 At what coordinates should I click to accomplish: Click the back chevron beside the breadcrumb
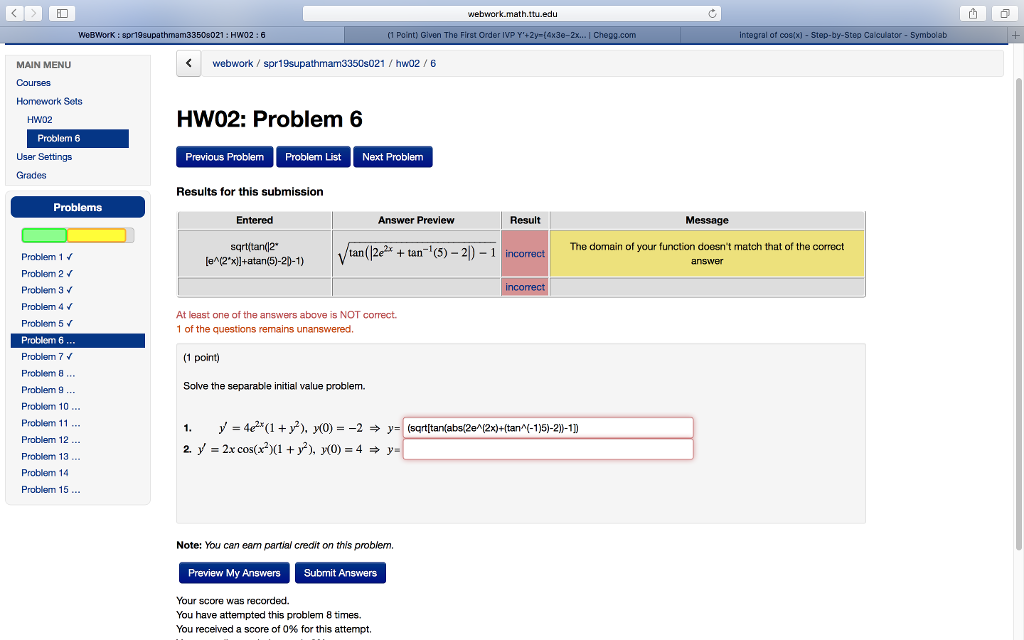point(188,62)
